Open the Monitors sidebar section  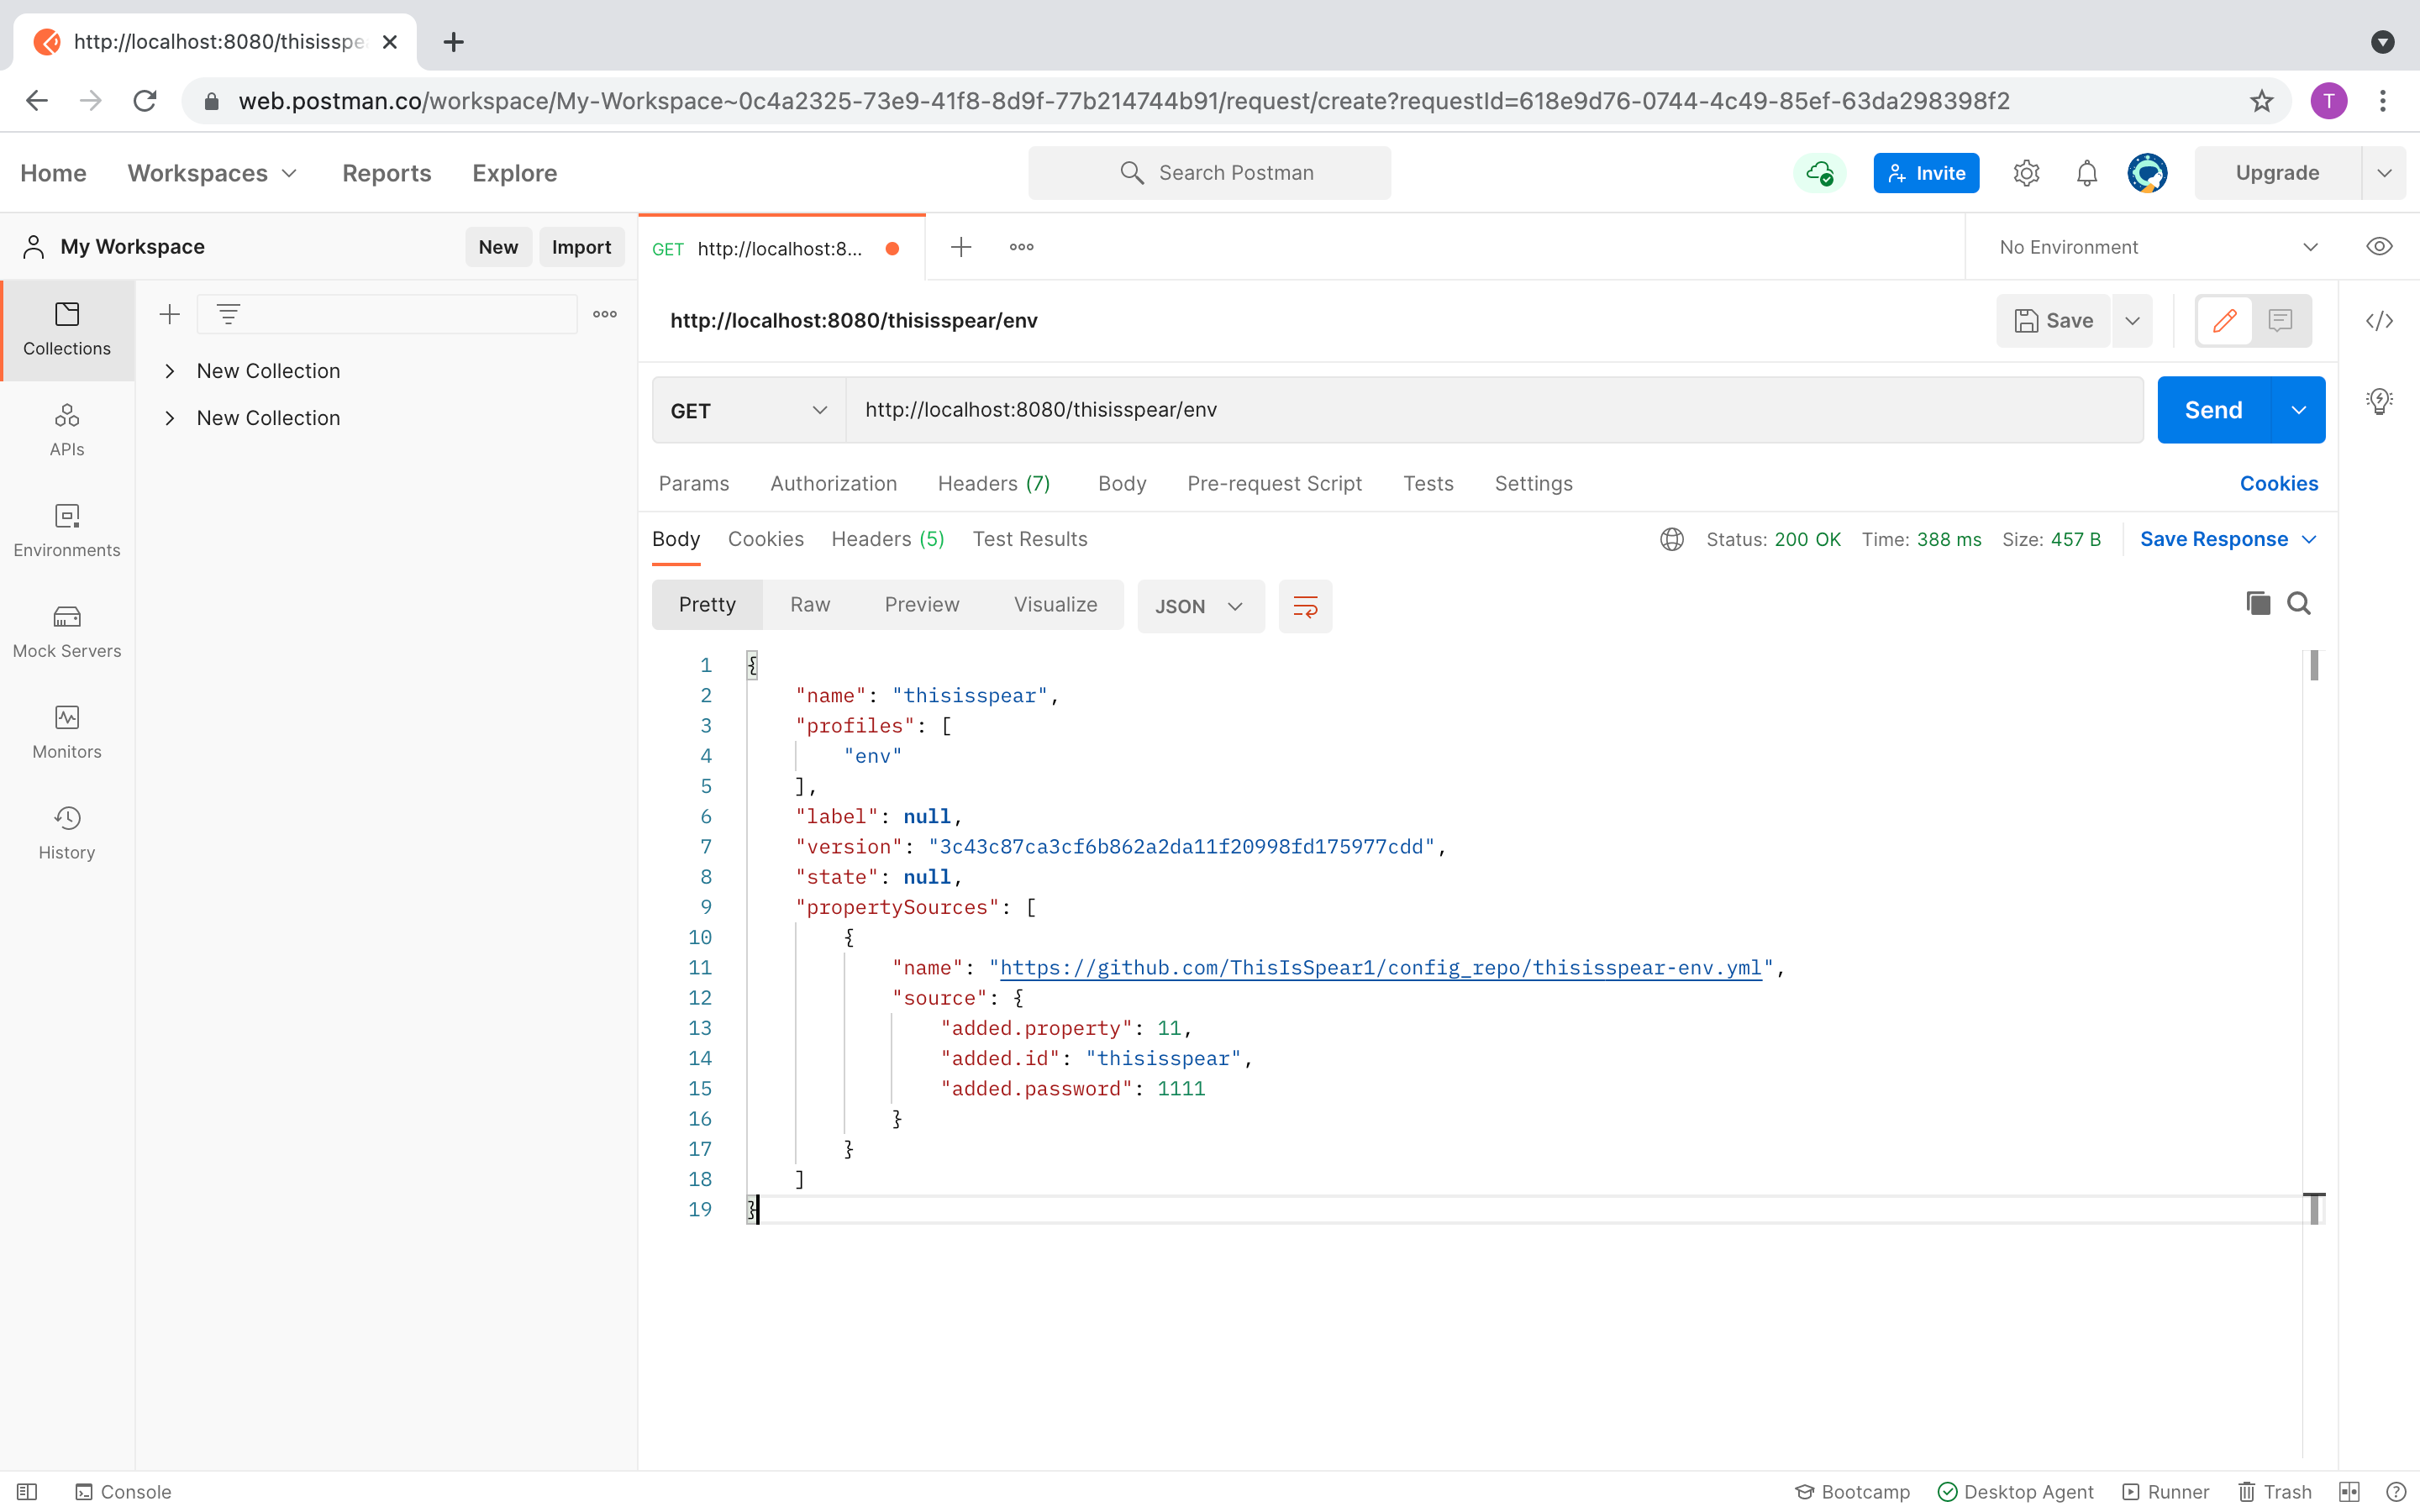click(x=67, y=732)
